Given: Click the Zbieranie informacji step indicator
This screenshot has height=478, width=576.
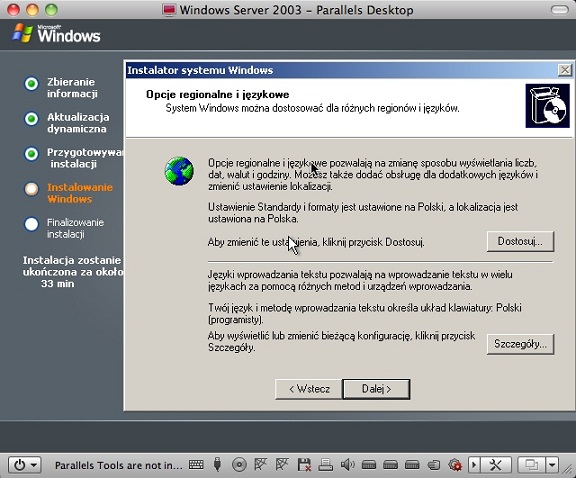Looking at the screenshot, I should click(31, 84).
